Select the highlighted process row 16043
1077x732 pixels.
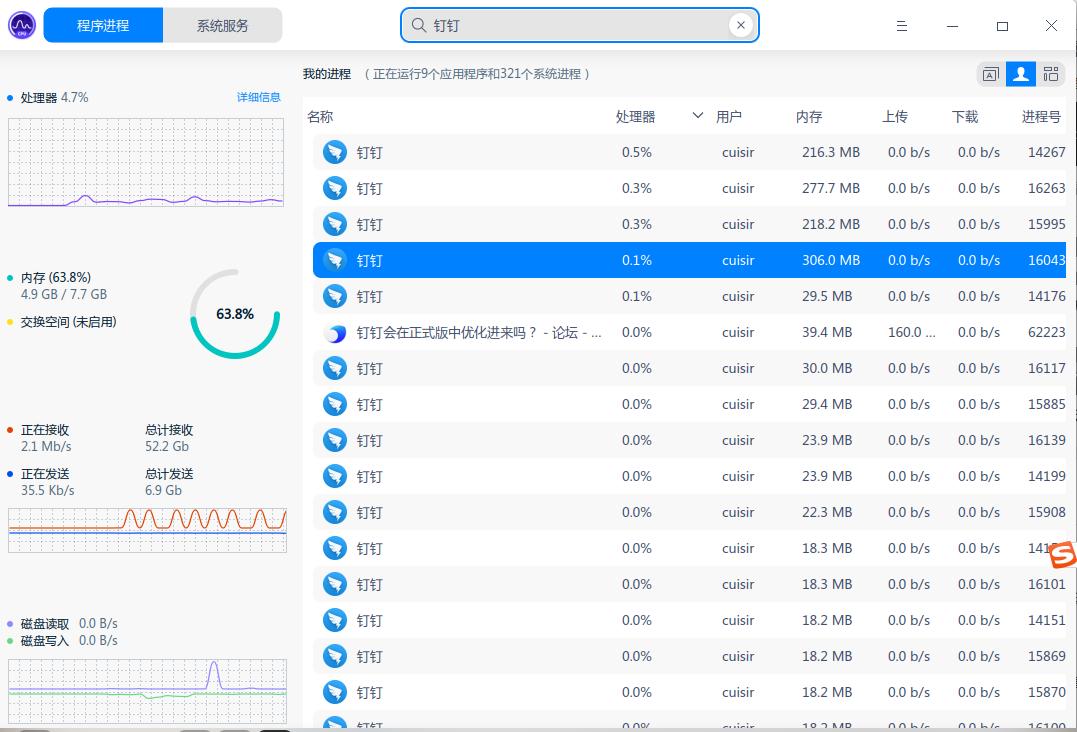[600, 260]
